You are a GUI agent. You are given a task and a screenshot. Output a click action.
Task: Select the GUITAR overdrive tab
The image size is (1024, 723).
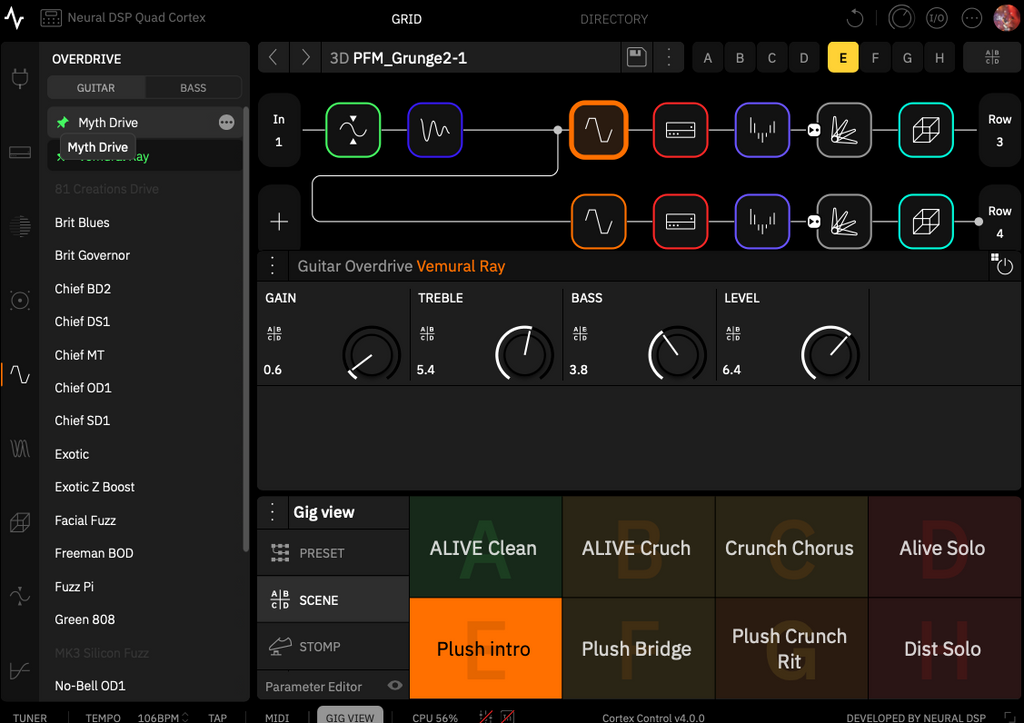coord(96,88)
